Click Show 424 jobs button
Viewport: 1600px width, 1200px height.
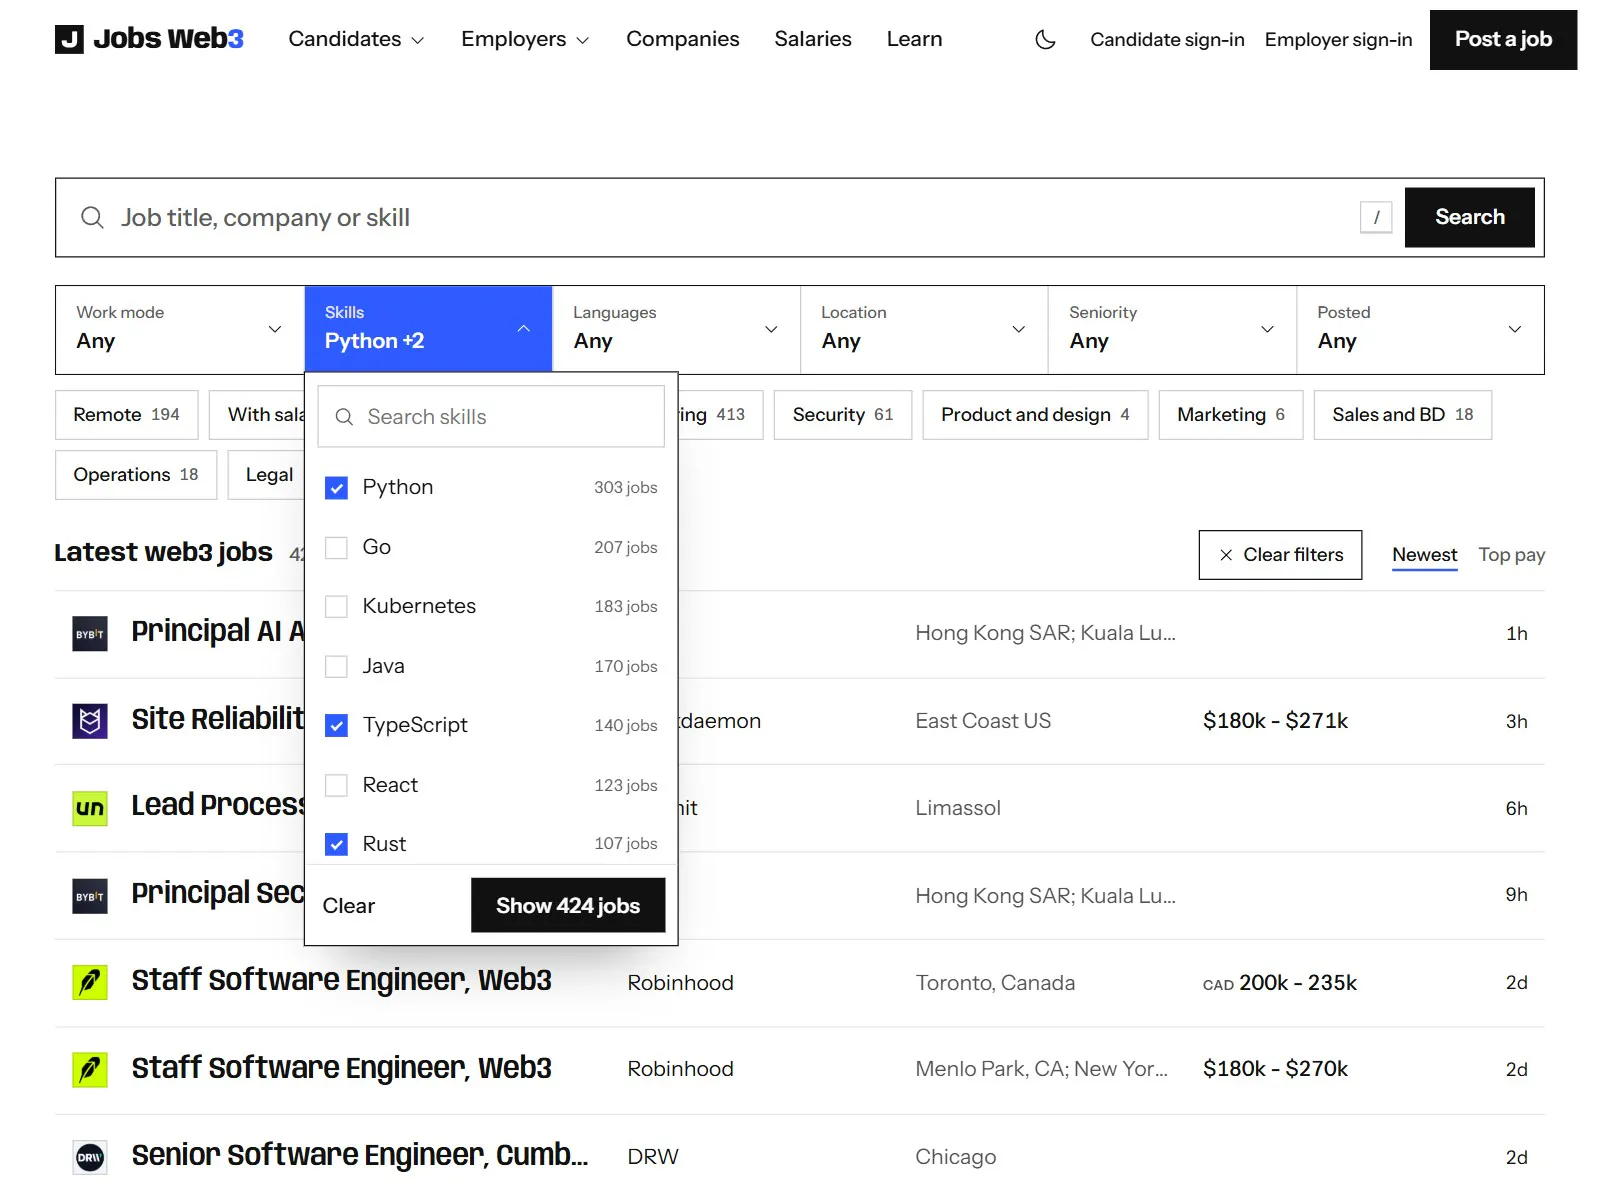pos(568,906)
